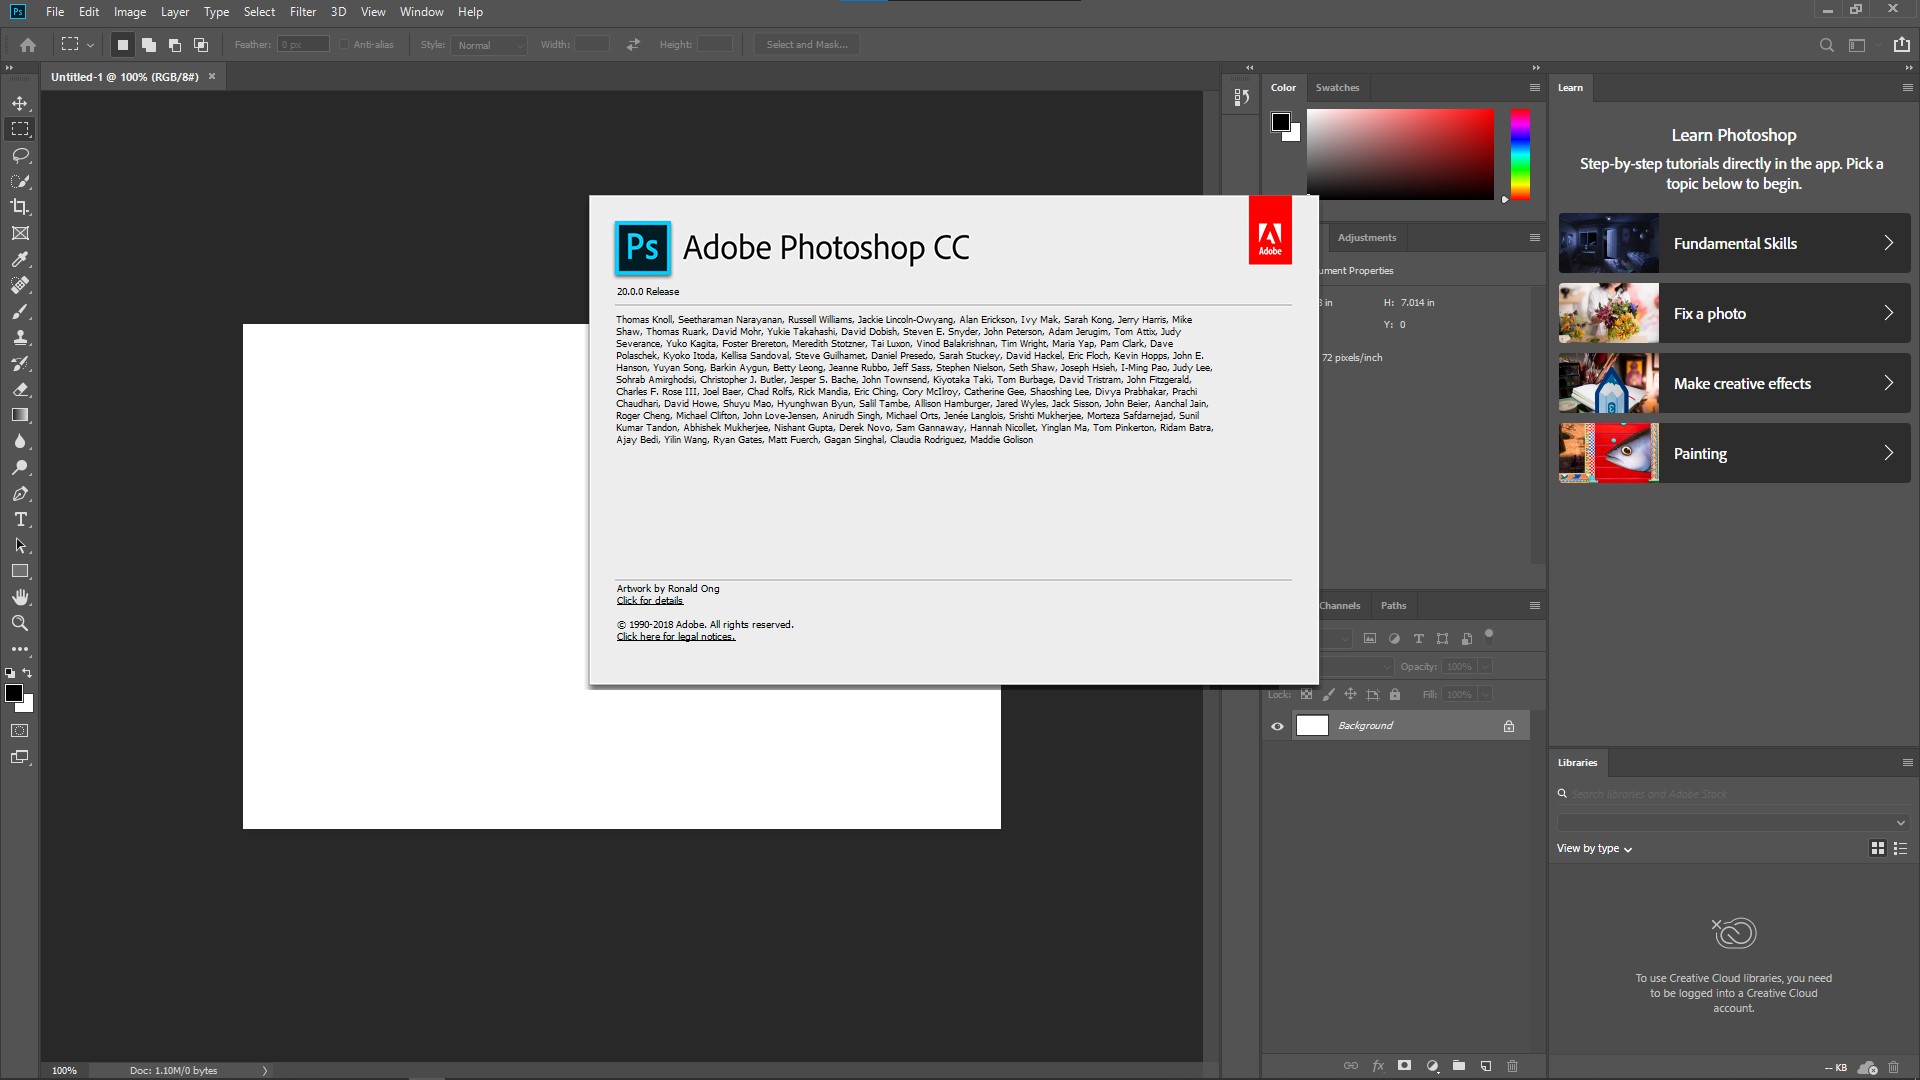Enable the Anti-alias checkbox

(344, 45)
